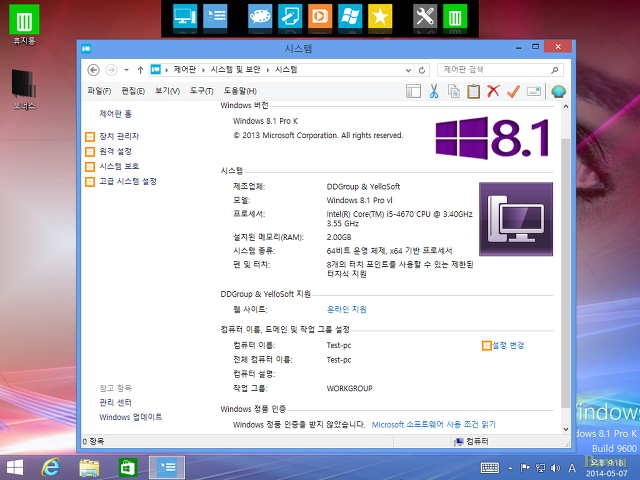Viewport: 640px width, 480px height.
Task: Click the active Control Panel taskbar button
Action: click(167, 468)
